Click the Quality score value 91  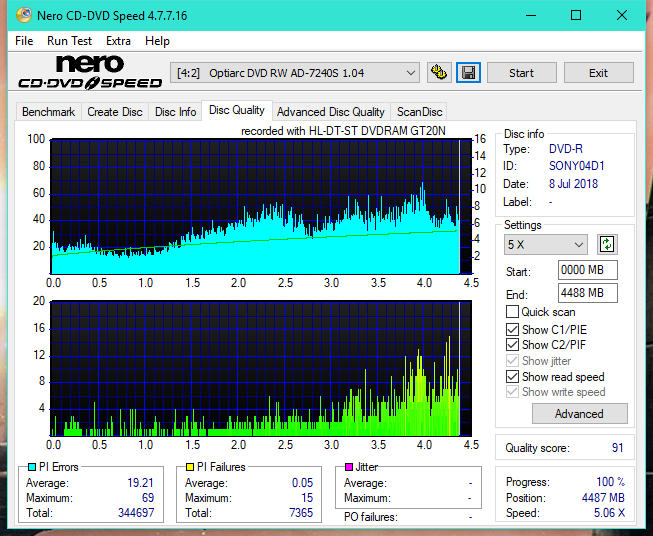(x=617, y=448)
